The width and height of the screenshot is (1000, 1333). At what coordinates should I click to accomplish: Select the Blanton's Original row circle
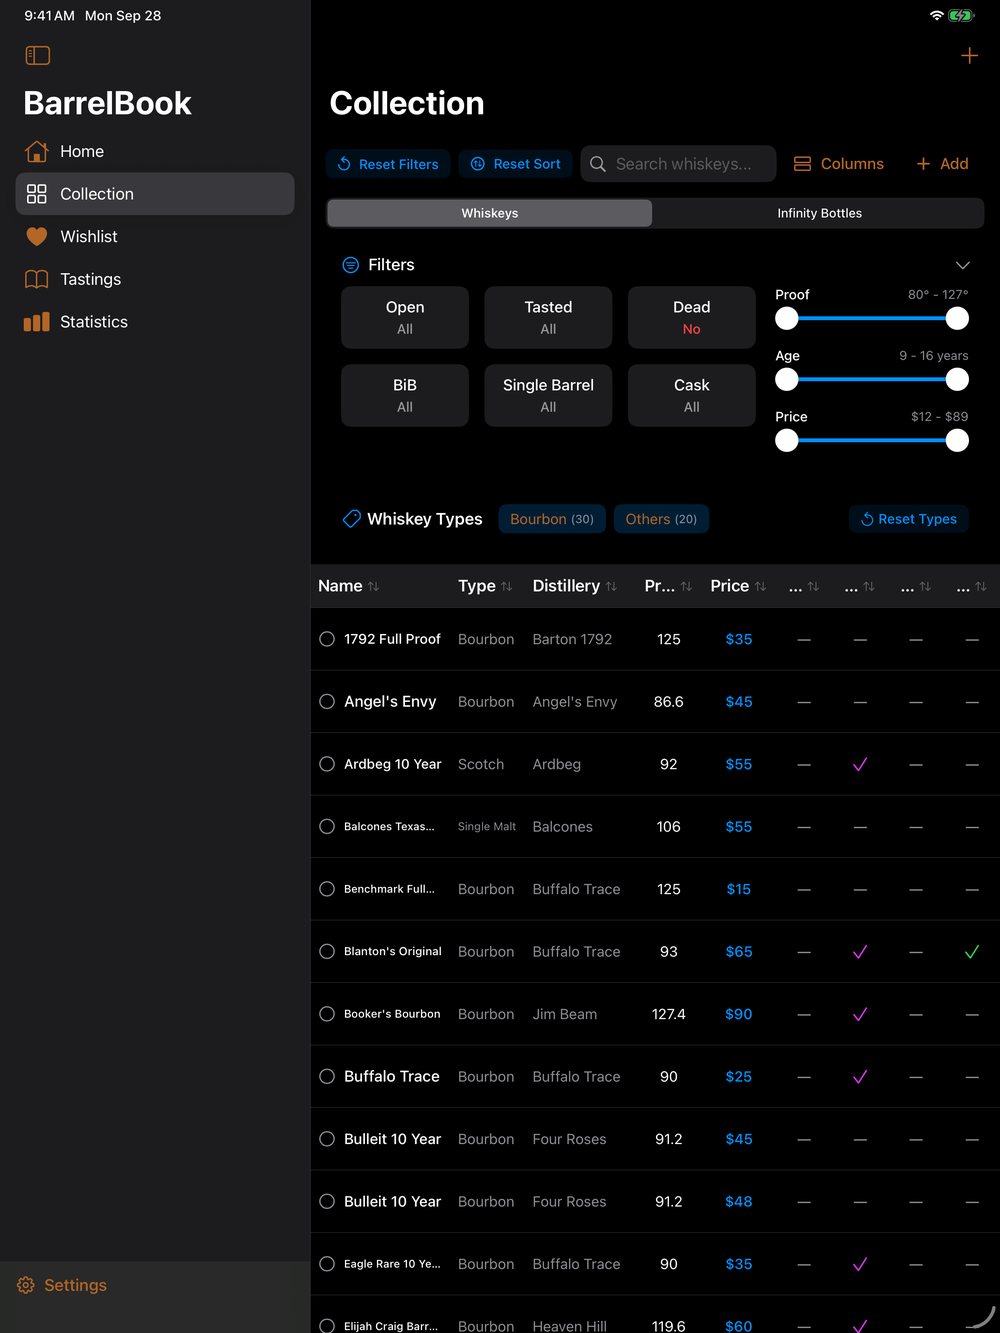327,952
